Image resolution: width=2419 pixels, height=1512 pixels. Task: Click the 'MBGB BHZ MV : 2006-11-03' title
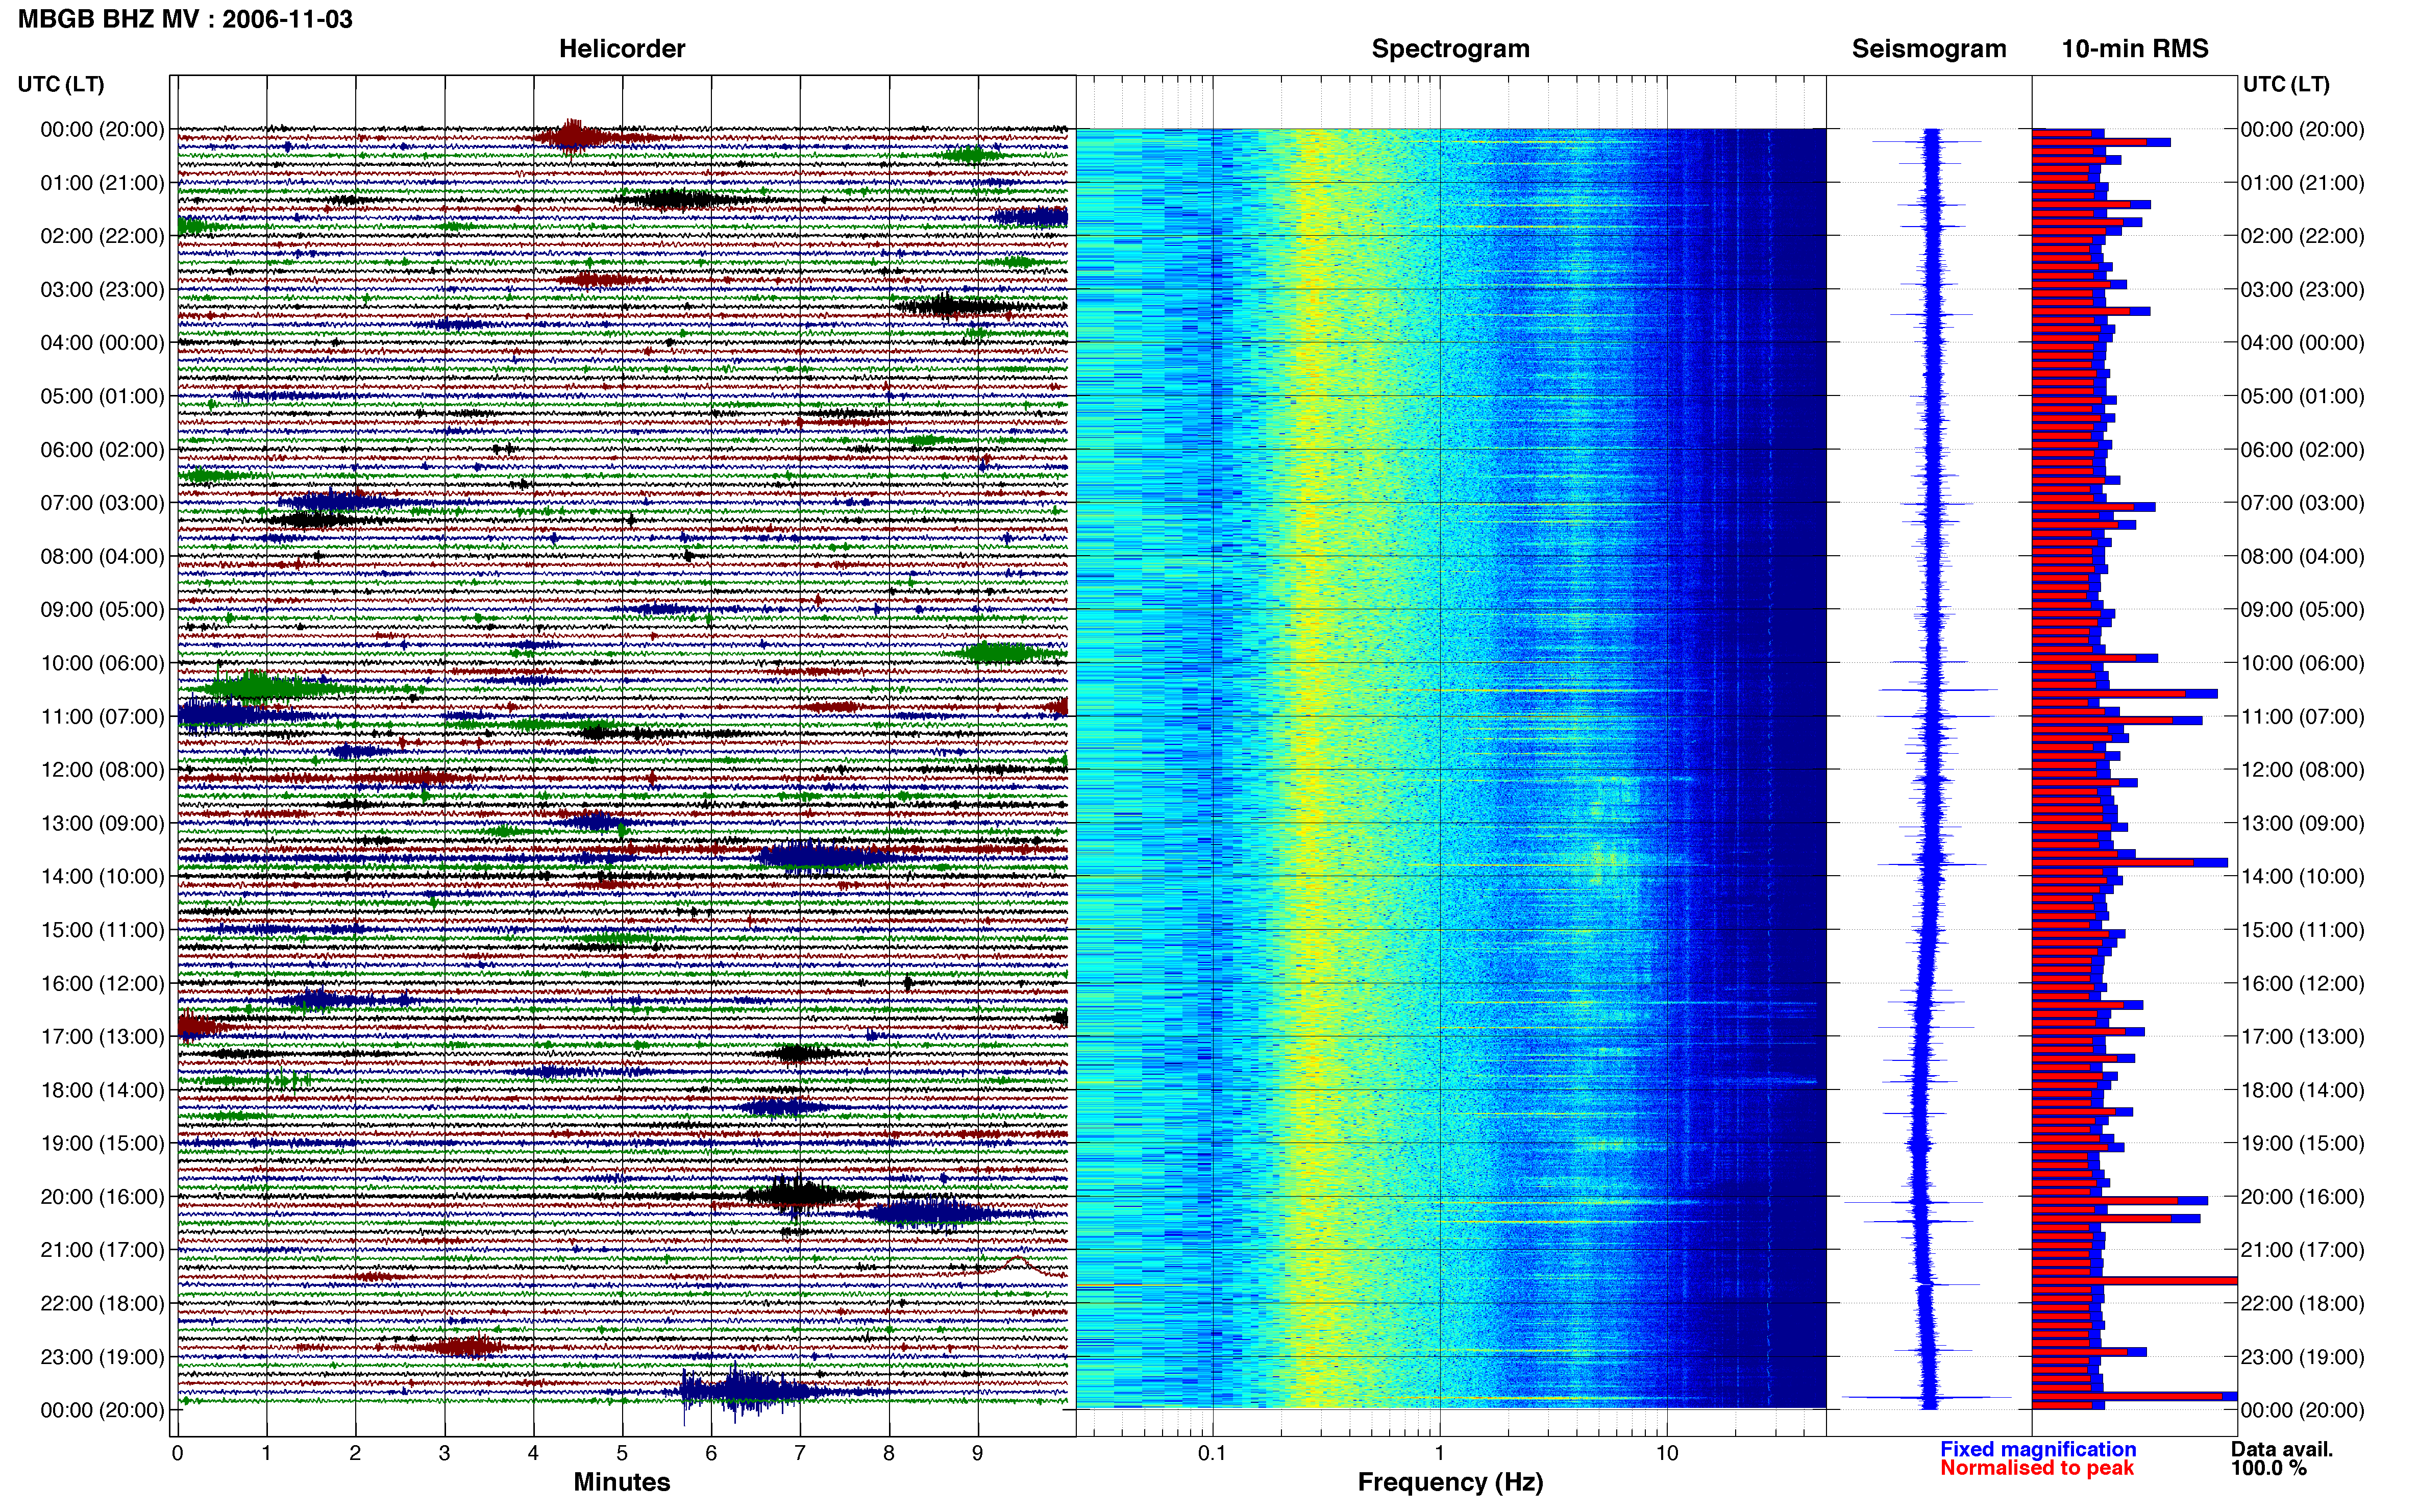coord(185,19)
